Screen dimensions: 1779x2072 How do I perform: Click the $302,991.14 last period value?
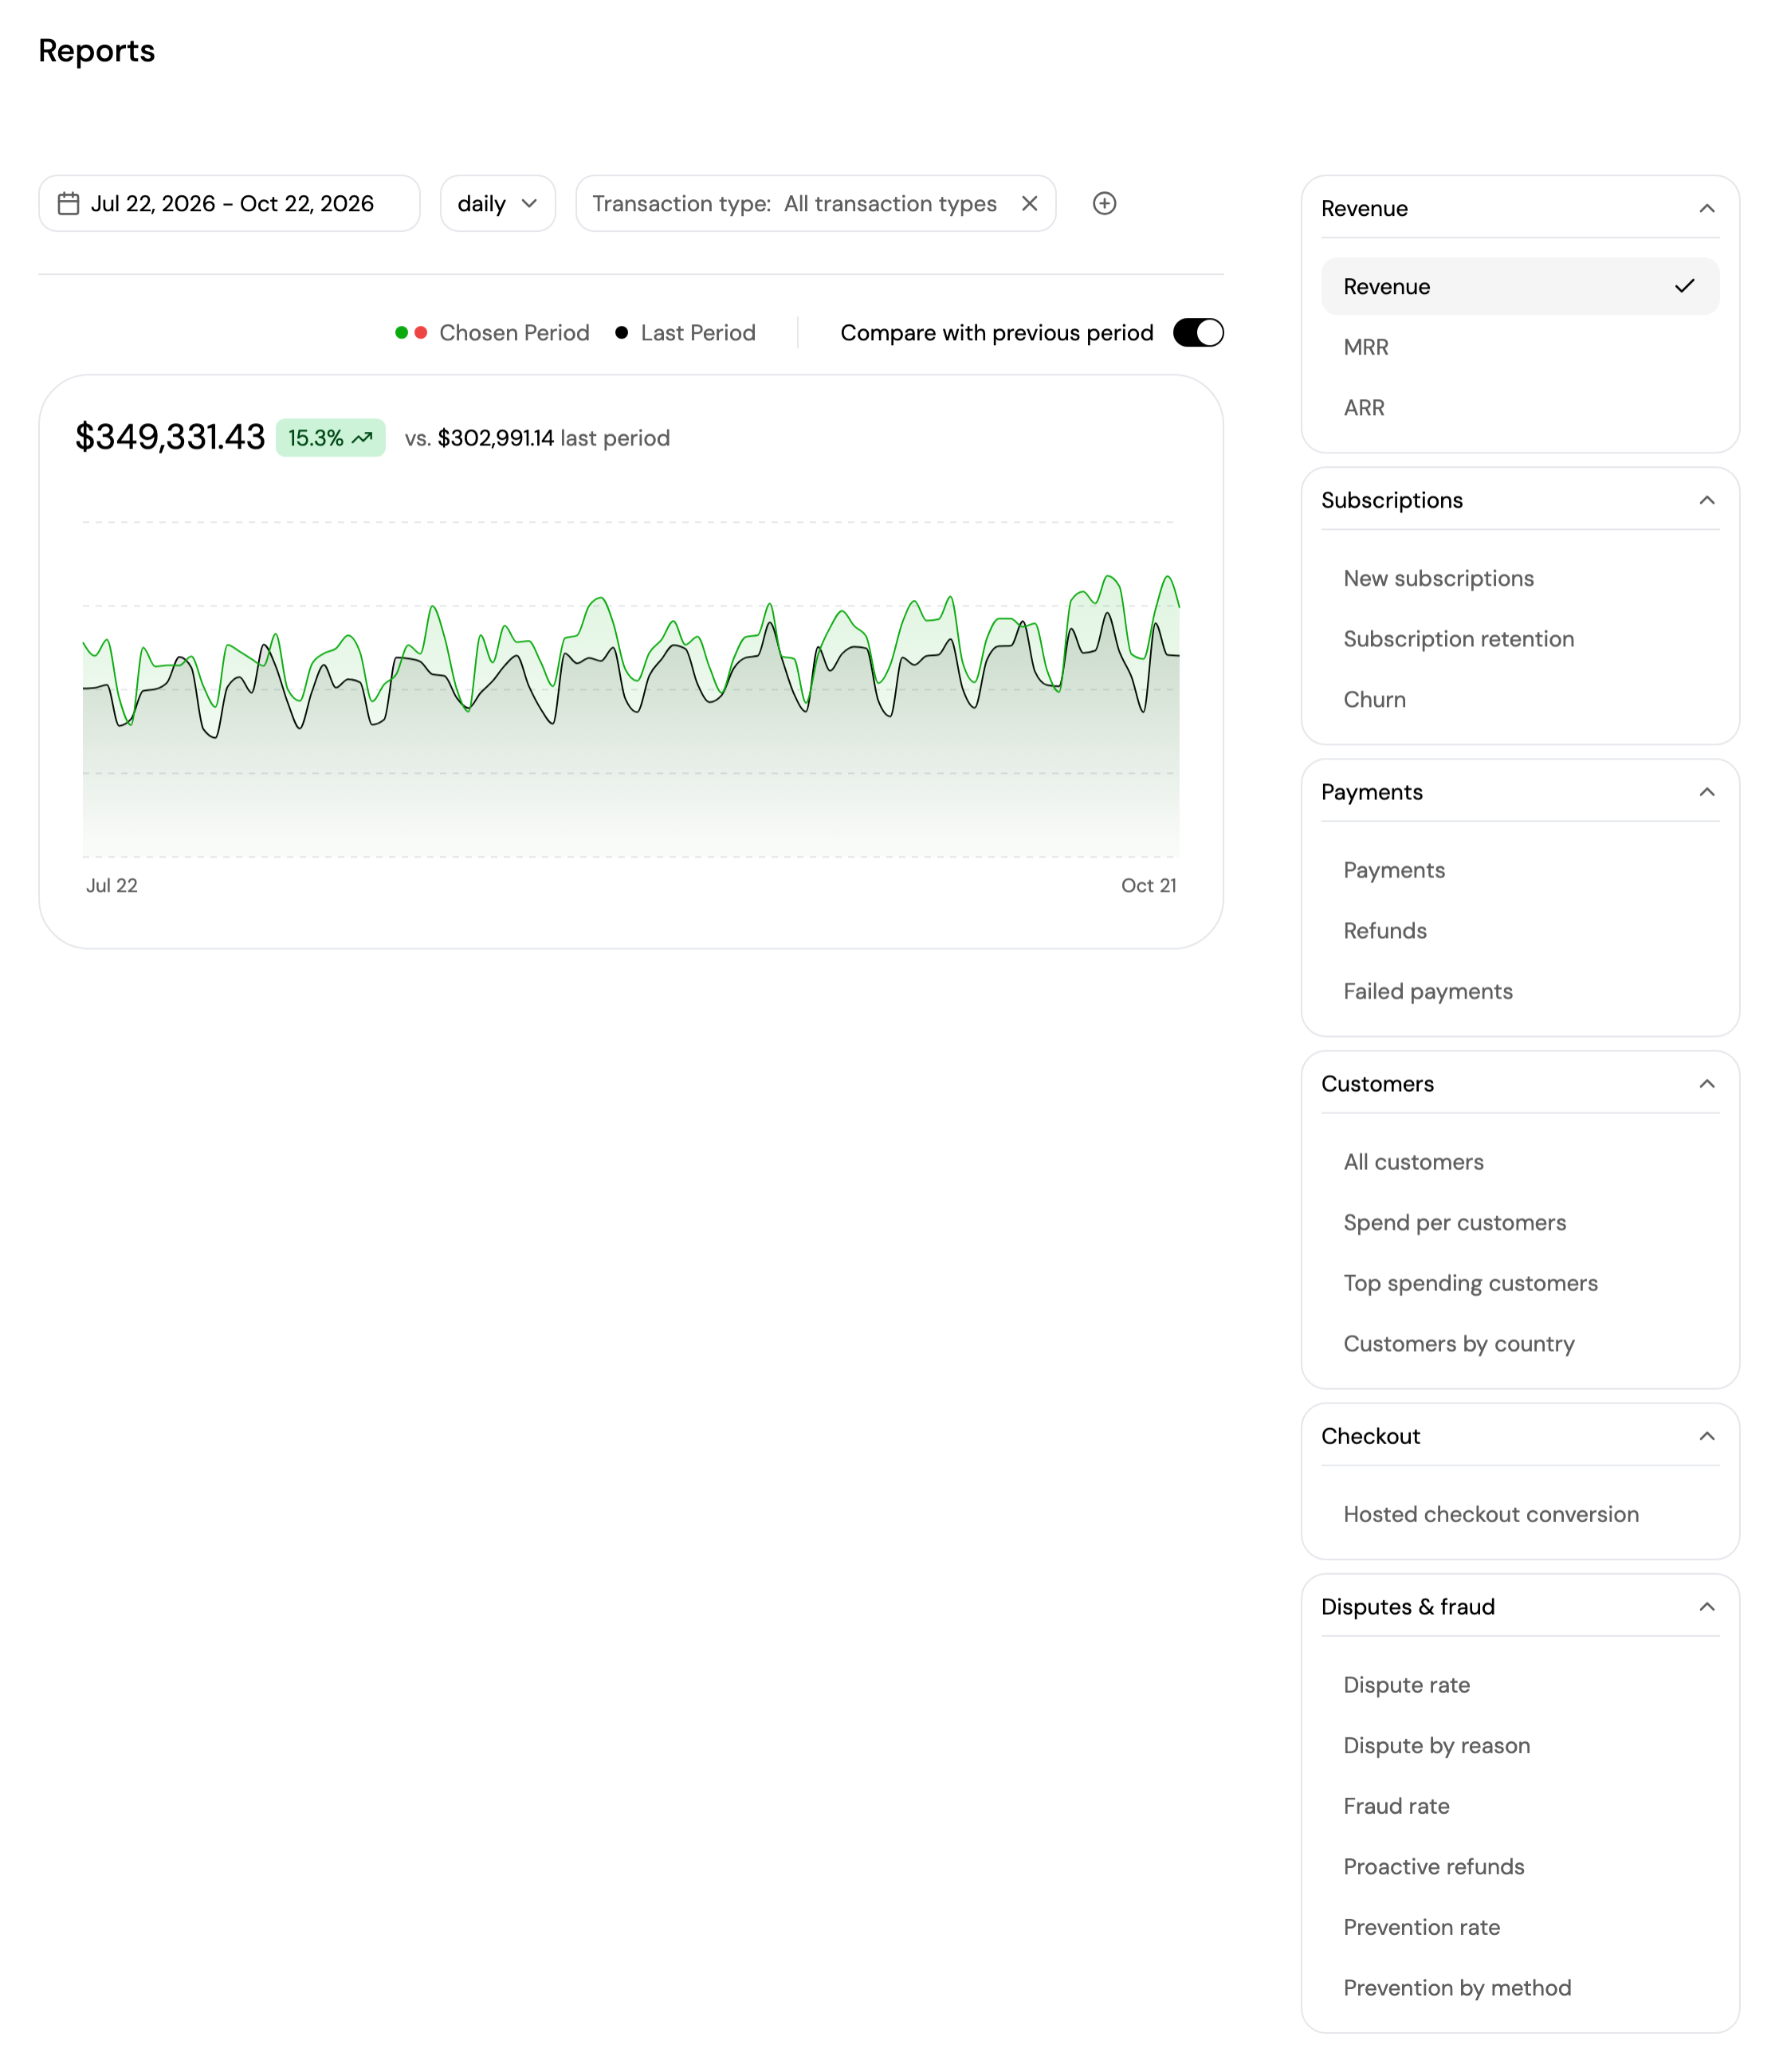click(495, 439)
